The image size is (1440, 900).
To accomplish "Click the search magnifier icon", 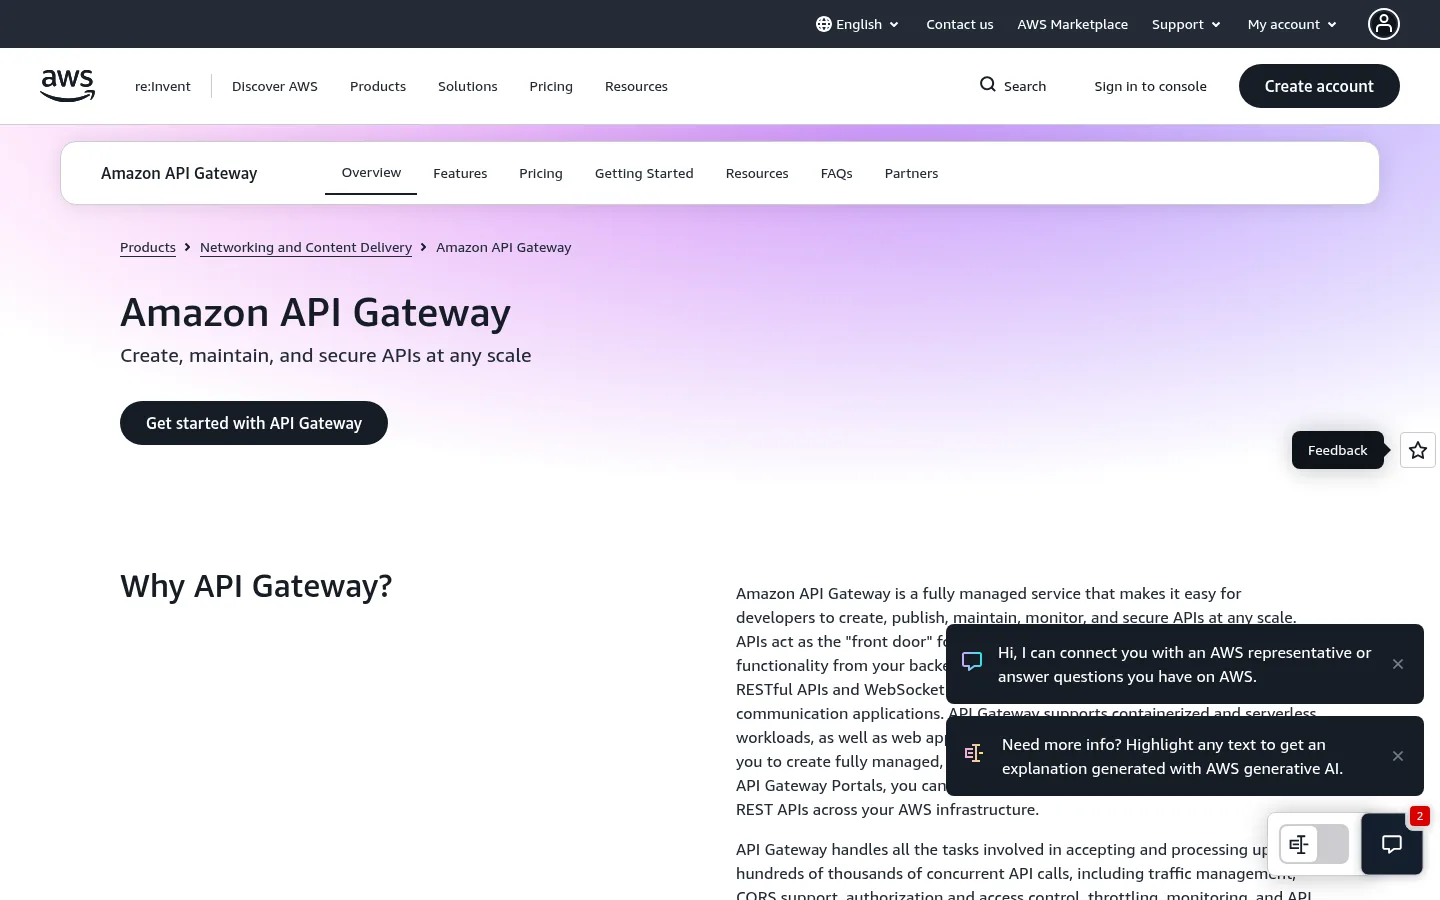I will click(x=988, y=85).
